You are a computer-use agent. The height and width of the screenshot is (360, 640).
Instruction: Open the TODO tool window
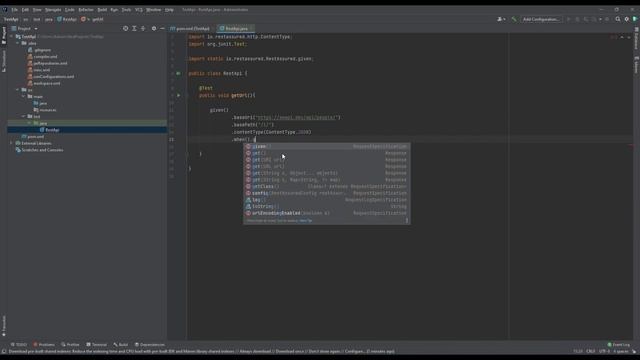(19, 344)
